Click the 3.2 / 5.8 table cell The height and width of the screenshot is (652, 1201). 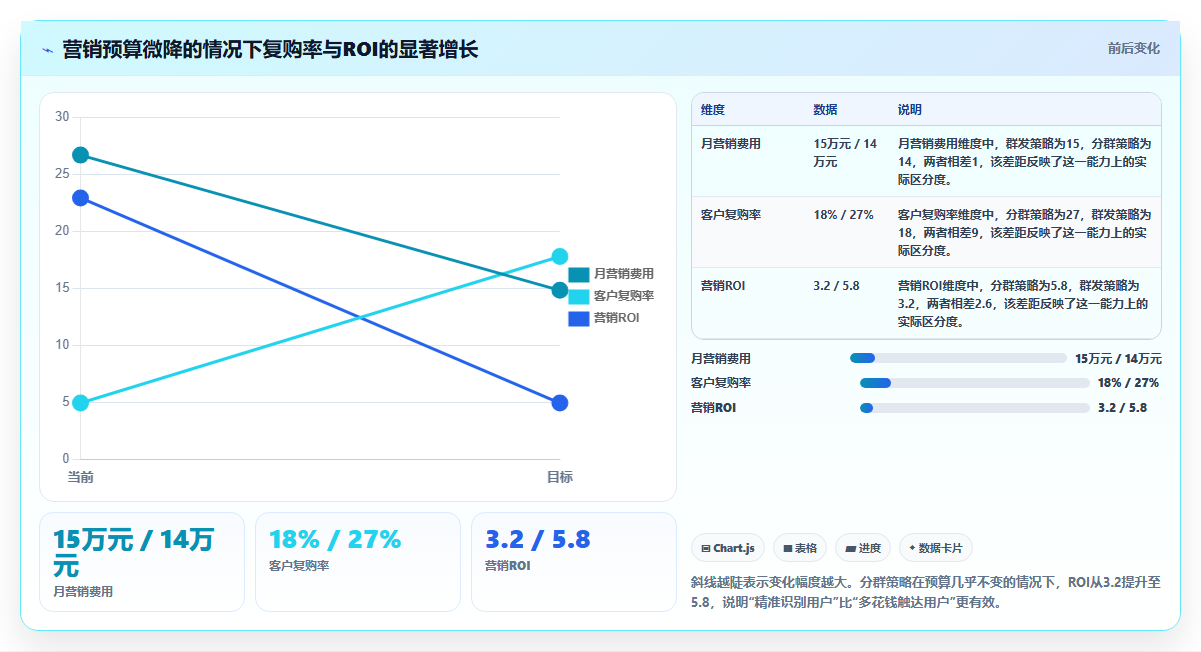pyautogui.click(x=837, y=286)
